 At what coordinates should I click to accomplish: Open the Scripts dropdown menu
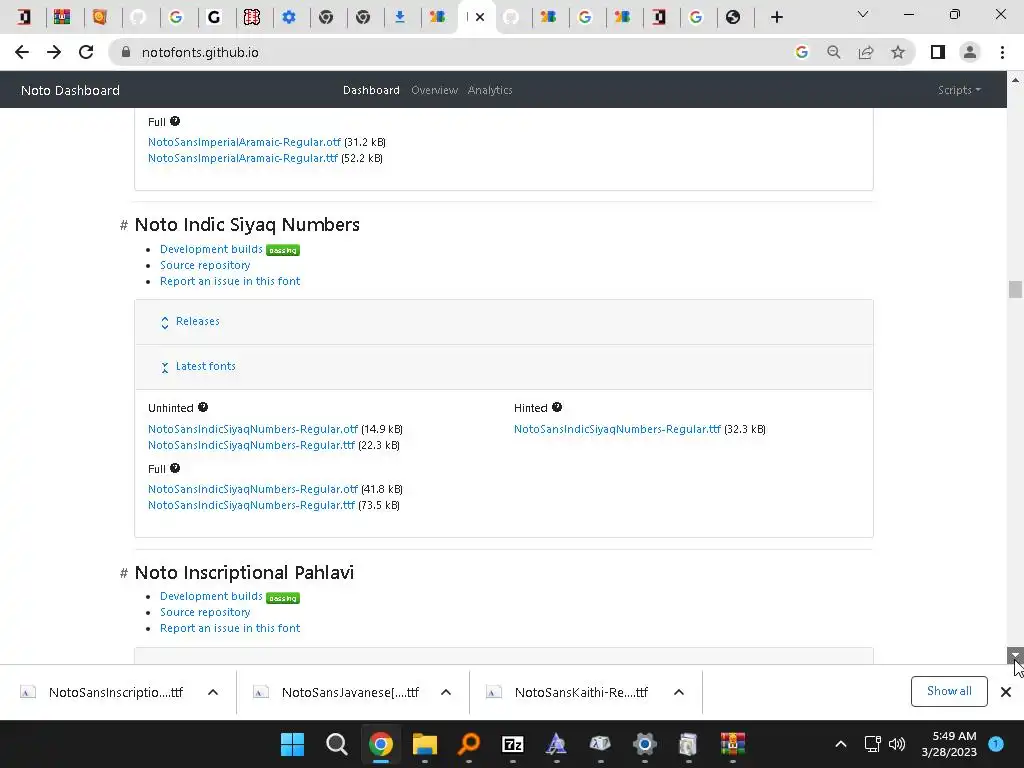[x=959, y=90]
